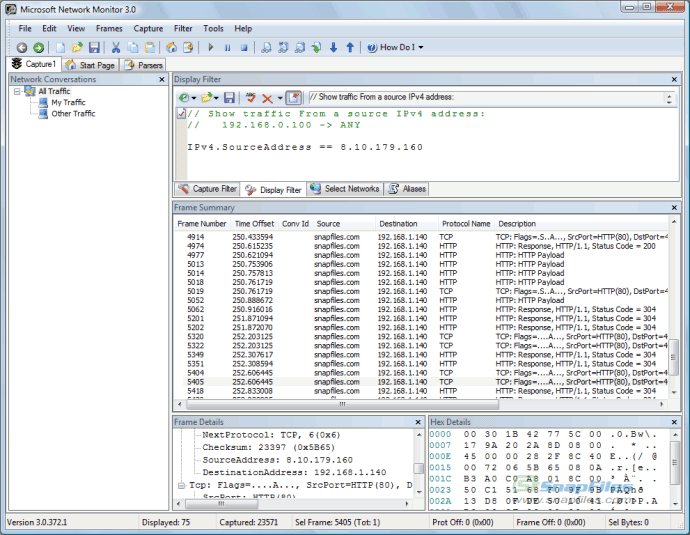The height and width of the screenshot is (535, 690).
Task: Click the green Forward navigation arrow
Action: [38, 48]
